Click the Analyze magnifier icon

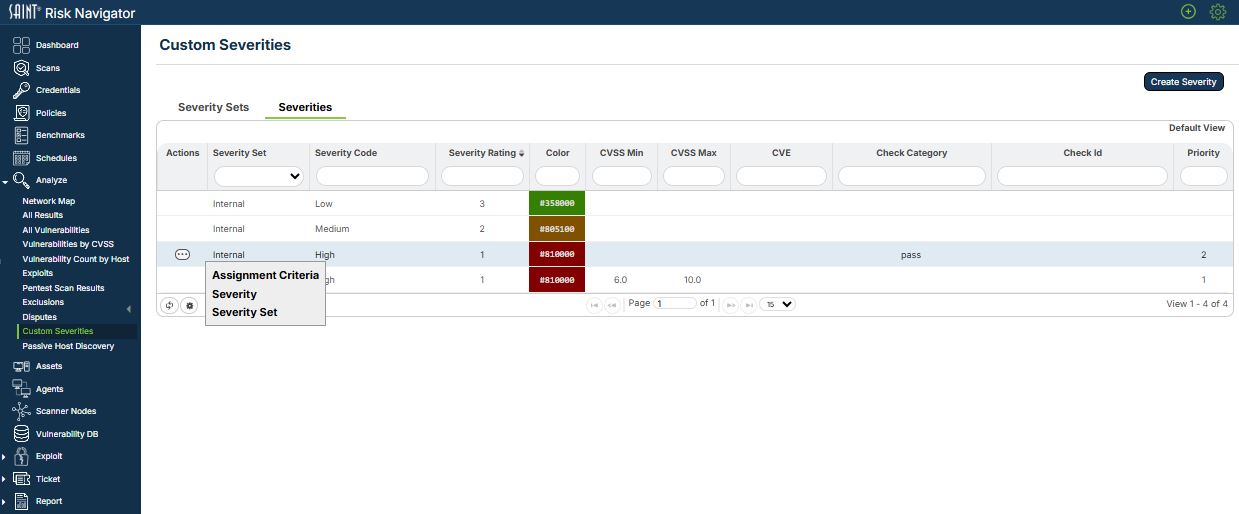(21, 180)
